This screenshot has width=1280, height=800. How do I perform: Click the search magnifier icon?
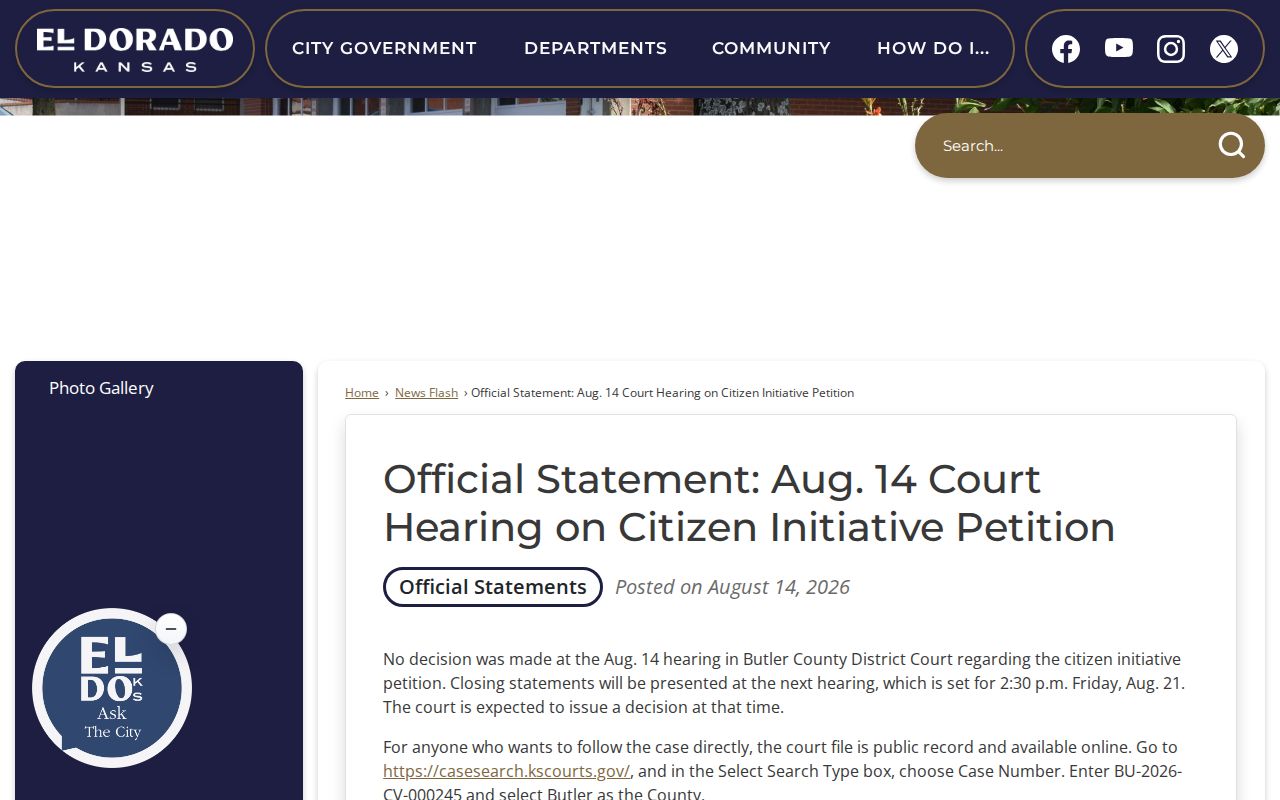pos(1231,146)
